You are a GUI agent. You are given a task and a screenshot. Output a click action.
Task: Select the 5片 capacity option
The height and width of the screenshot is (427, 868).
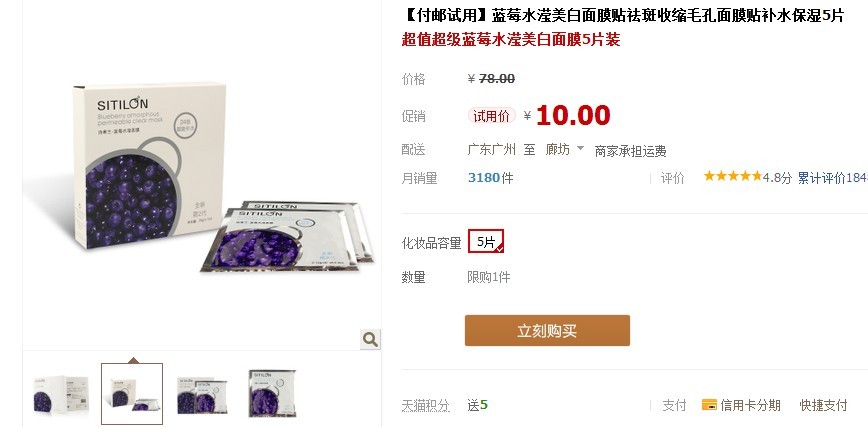pyautogui.click(x=485, y=241)
